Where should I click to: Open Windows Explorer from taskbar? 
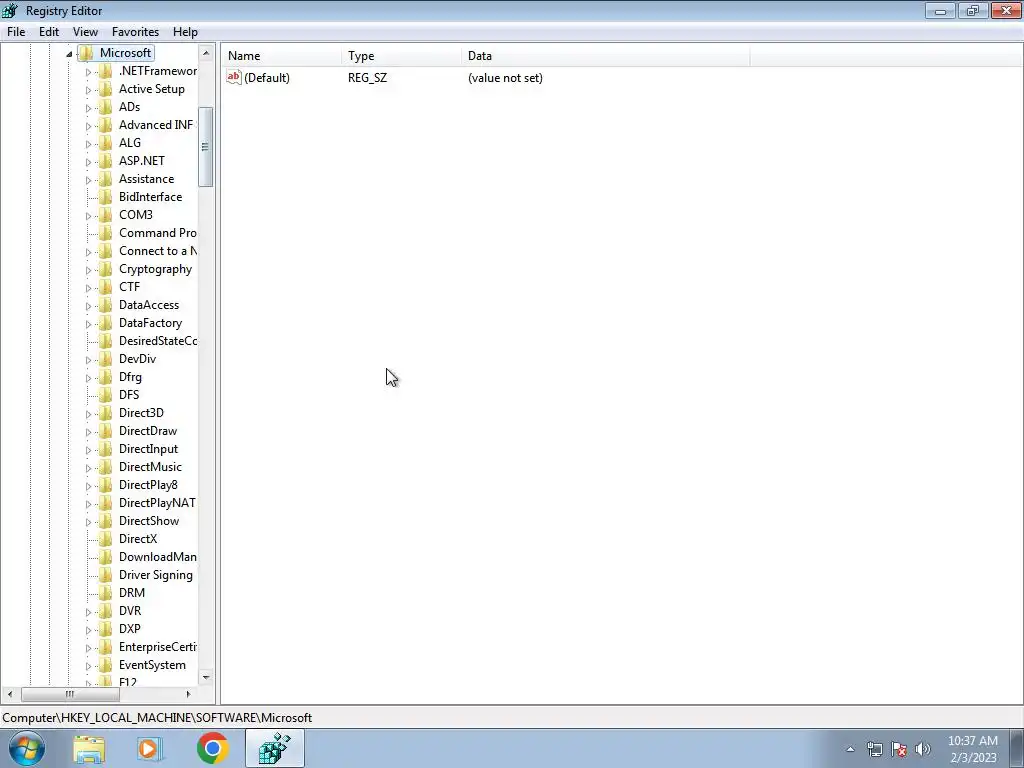(89, 749)
